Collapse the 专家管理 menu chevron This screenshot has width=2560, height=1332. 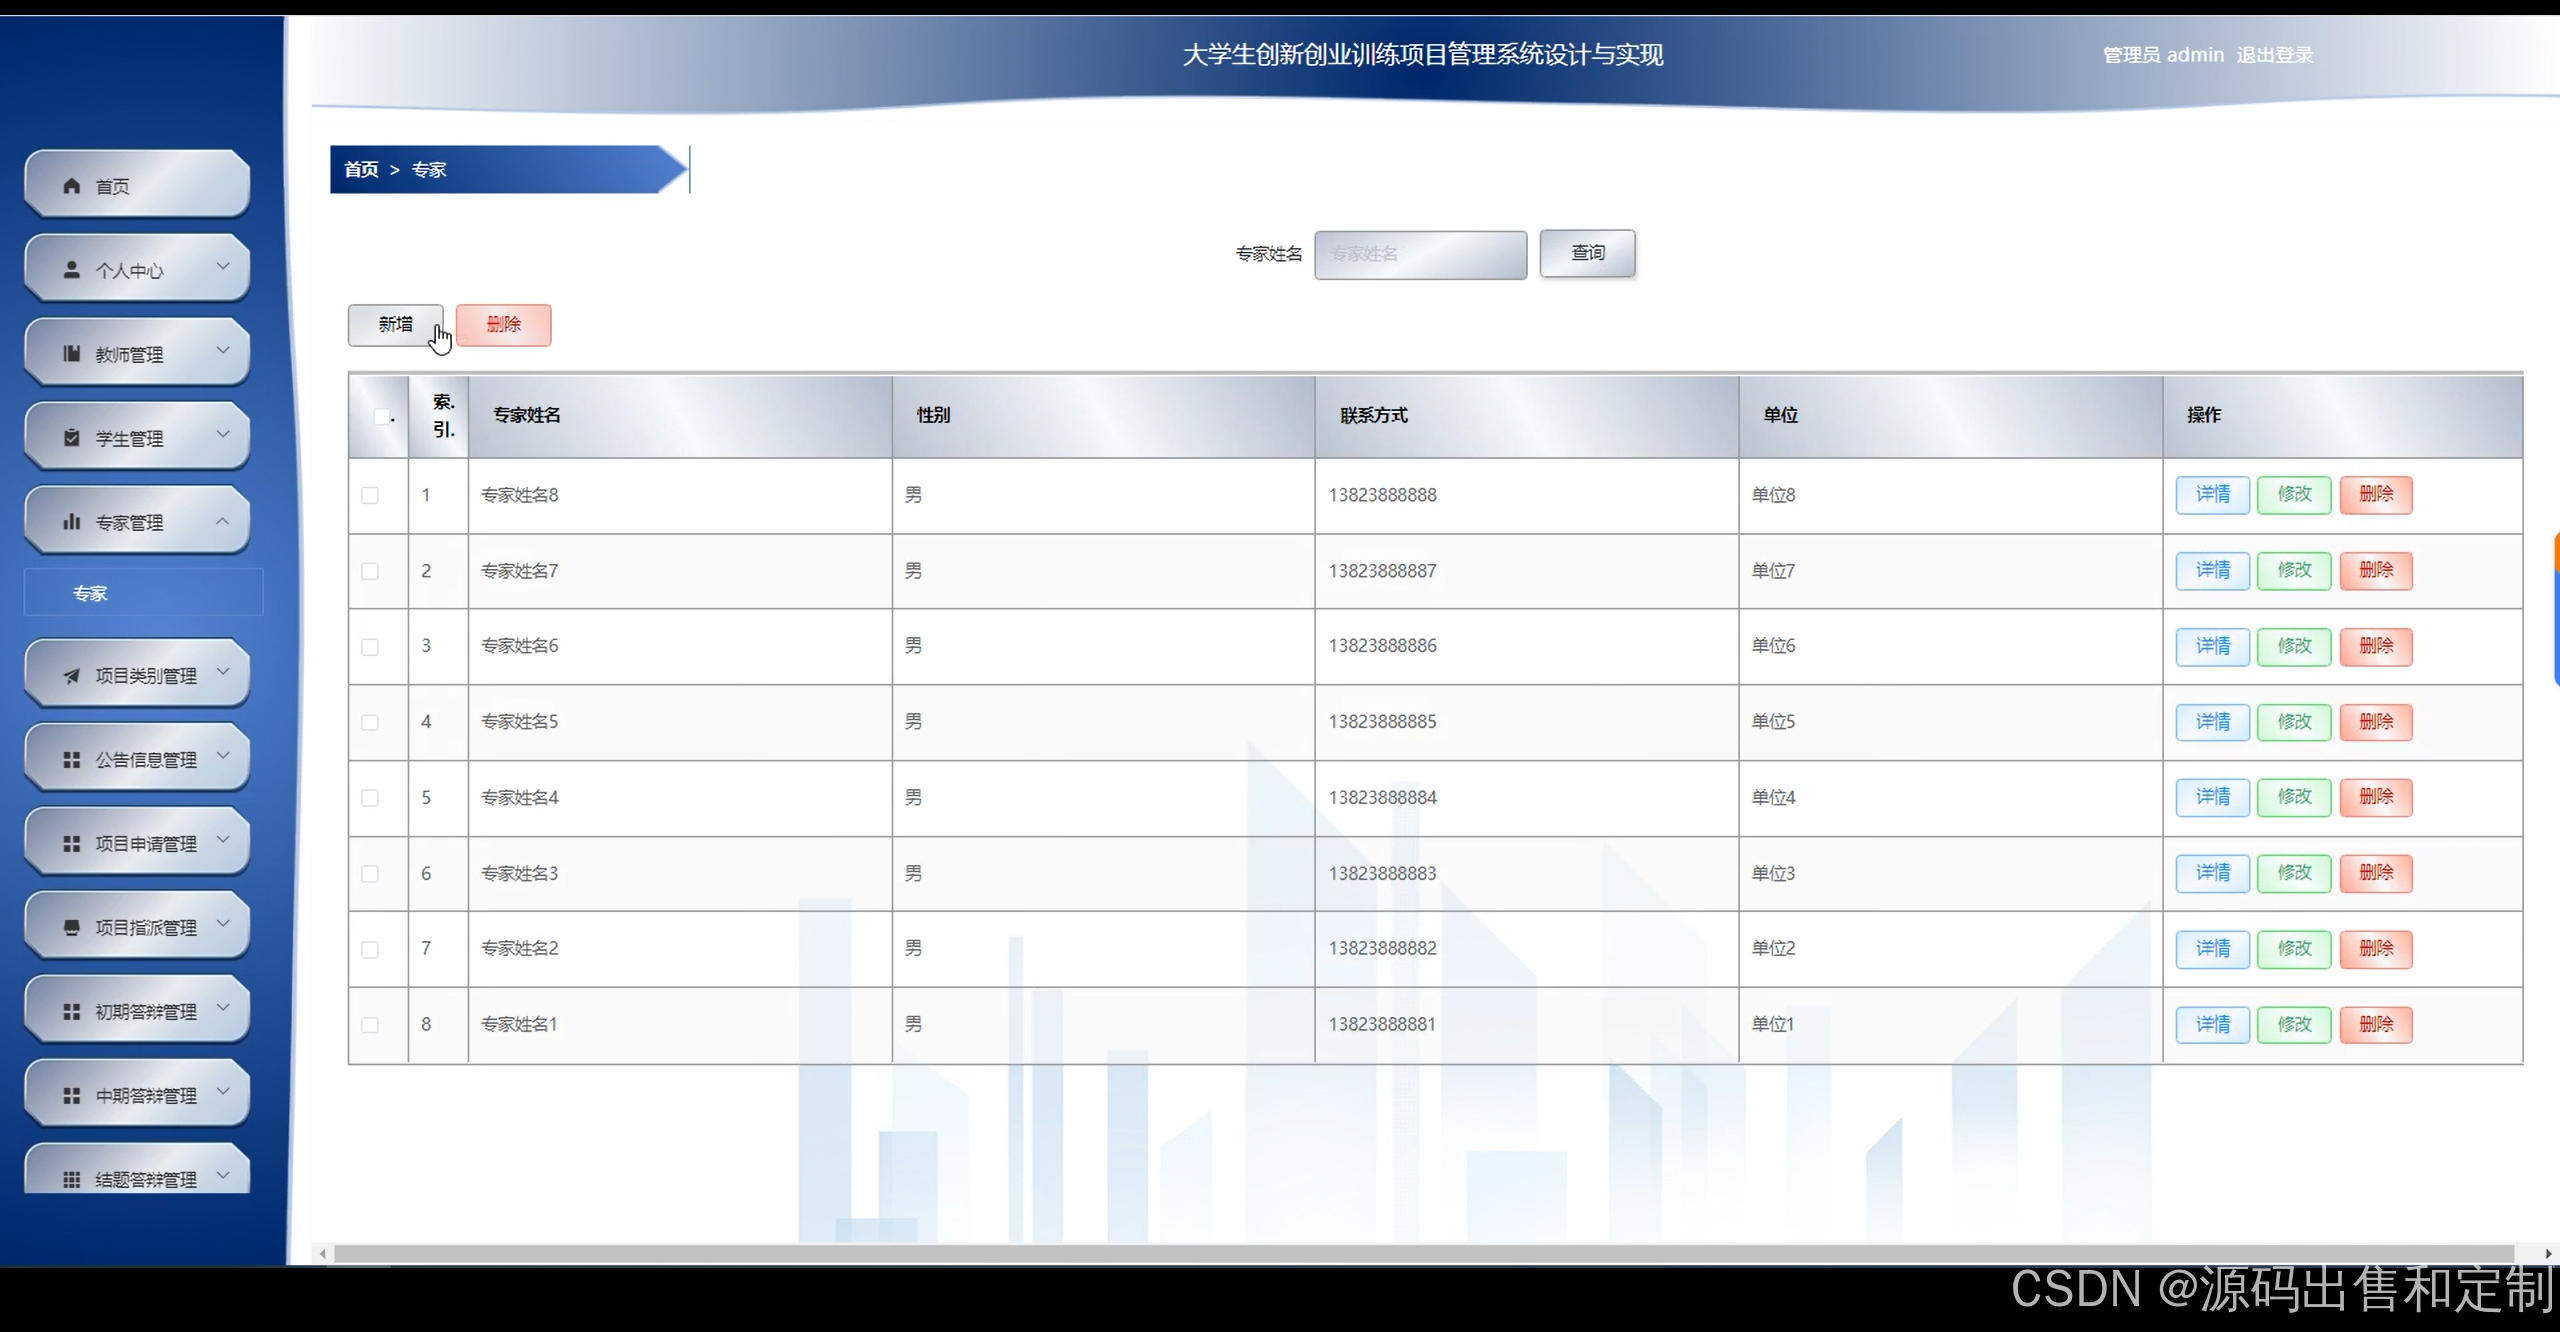[x=223, y=521]
